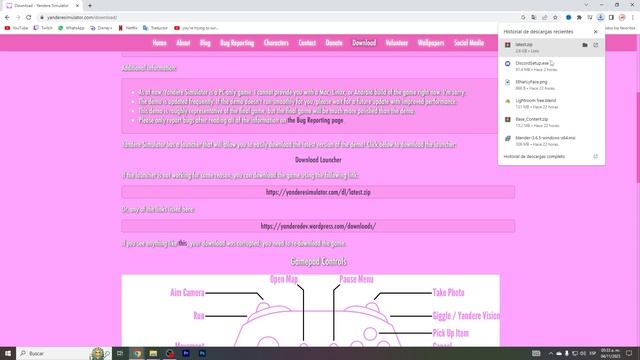The height and width of the screenshot is (360, 640).
Task: Open the Contact page
Action: [307, 43]
